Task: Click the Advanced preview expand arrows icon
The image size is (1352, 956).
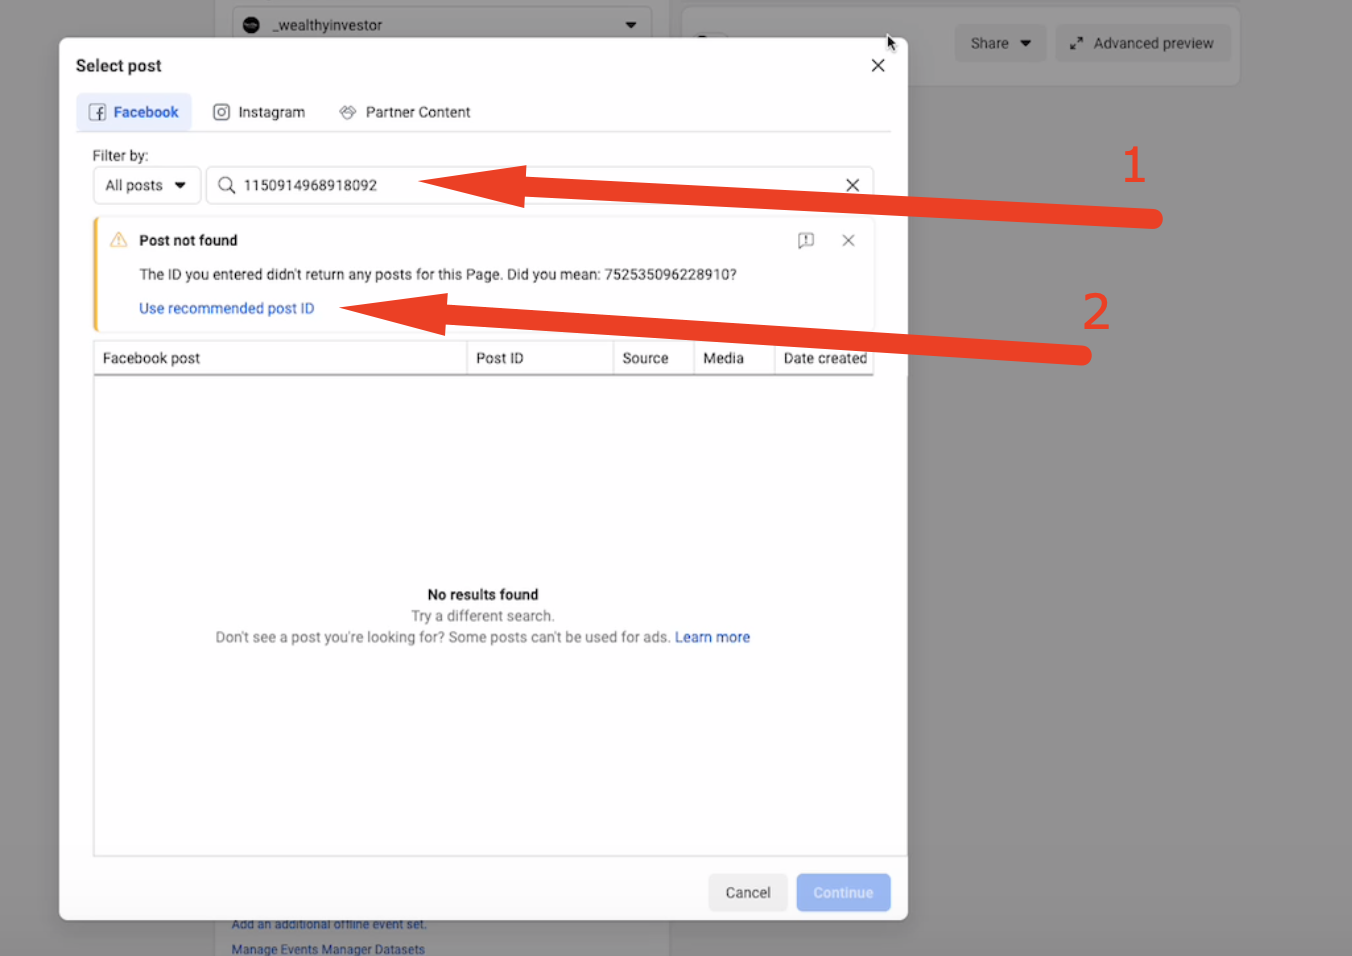Action: pos(1076,43)
